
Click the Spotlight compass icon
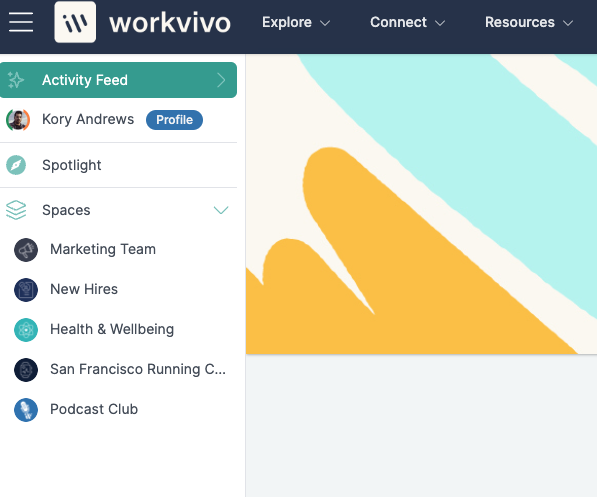(16, 165)
